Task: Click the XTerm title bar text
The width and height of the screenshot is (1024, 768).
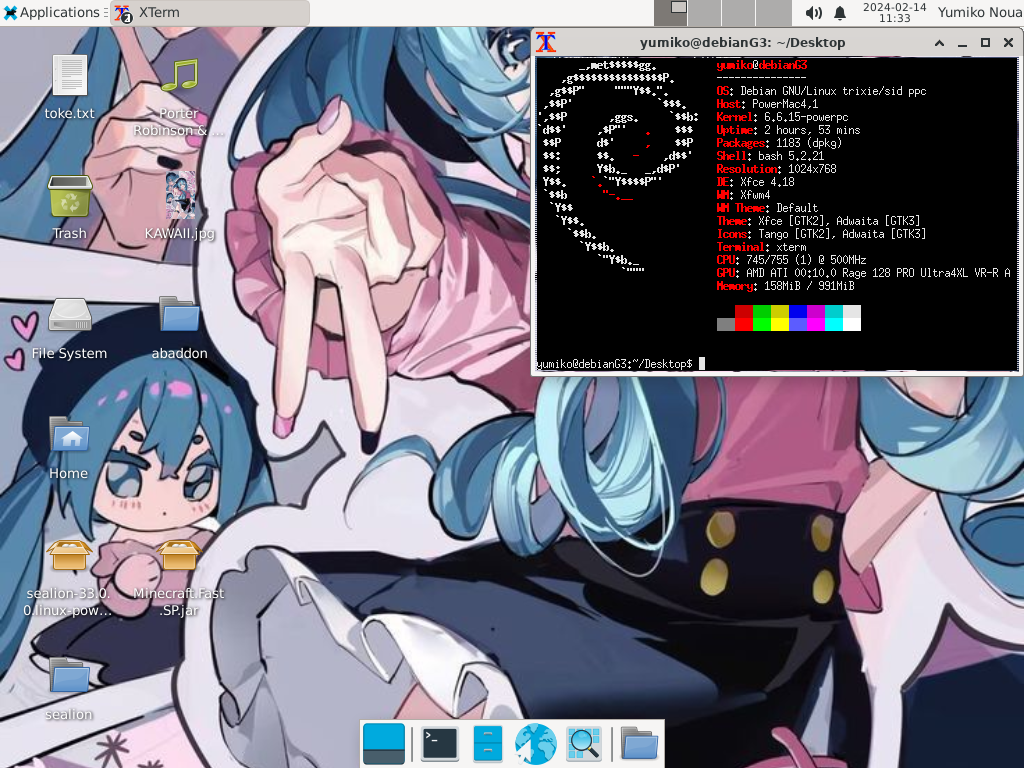Action: tap(743, 42)
